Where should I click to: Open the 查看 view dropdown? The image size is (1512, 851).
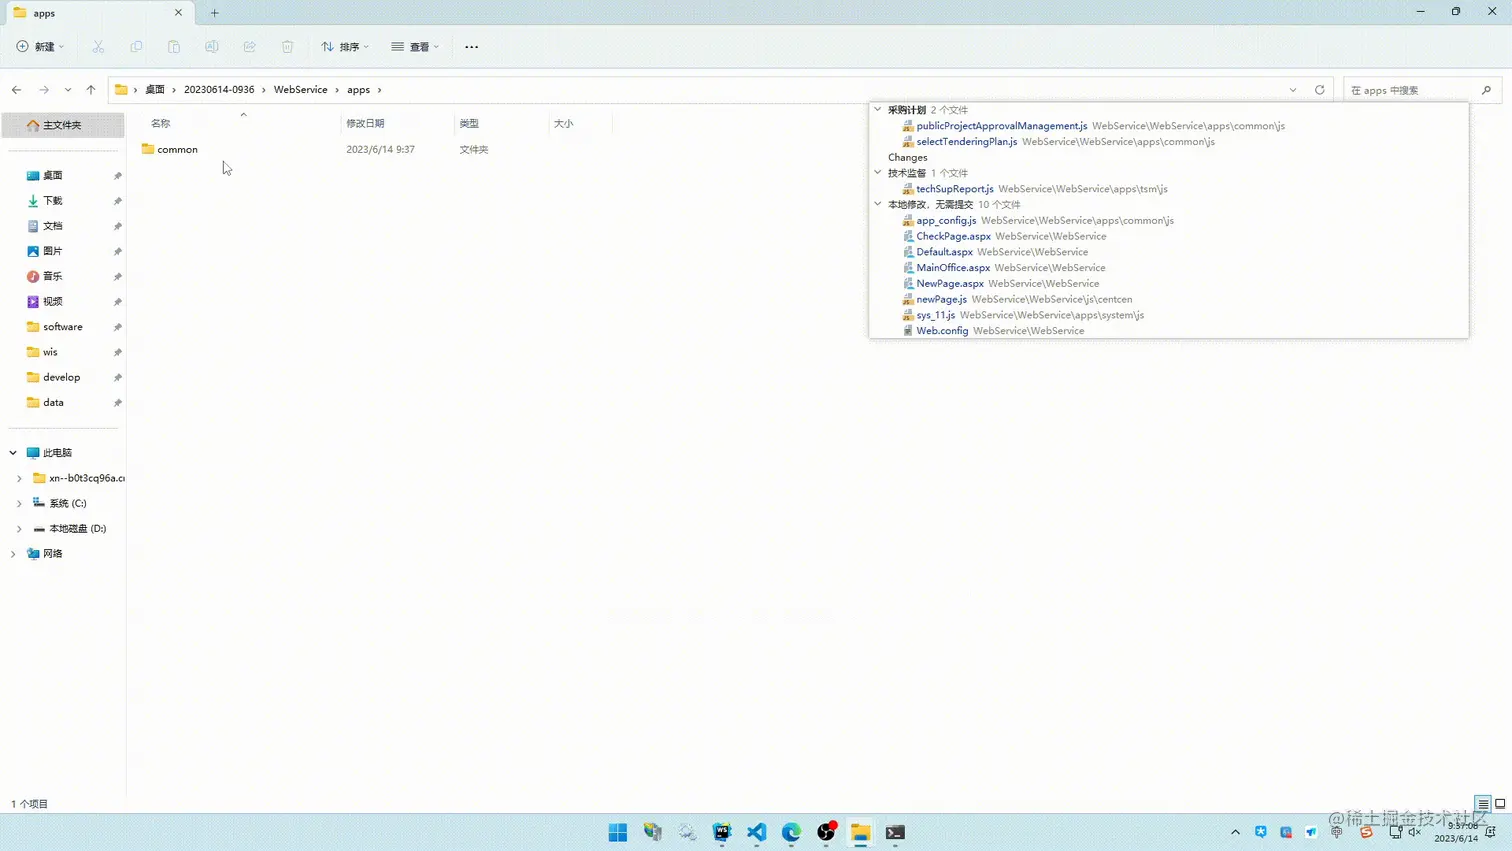tap(414, 46)
